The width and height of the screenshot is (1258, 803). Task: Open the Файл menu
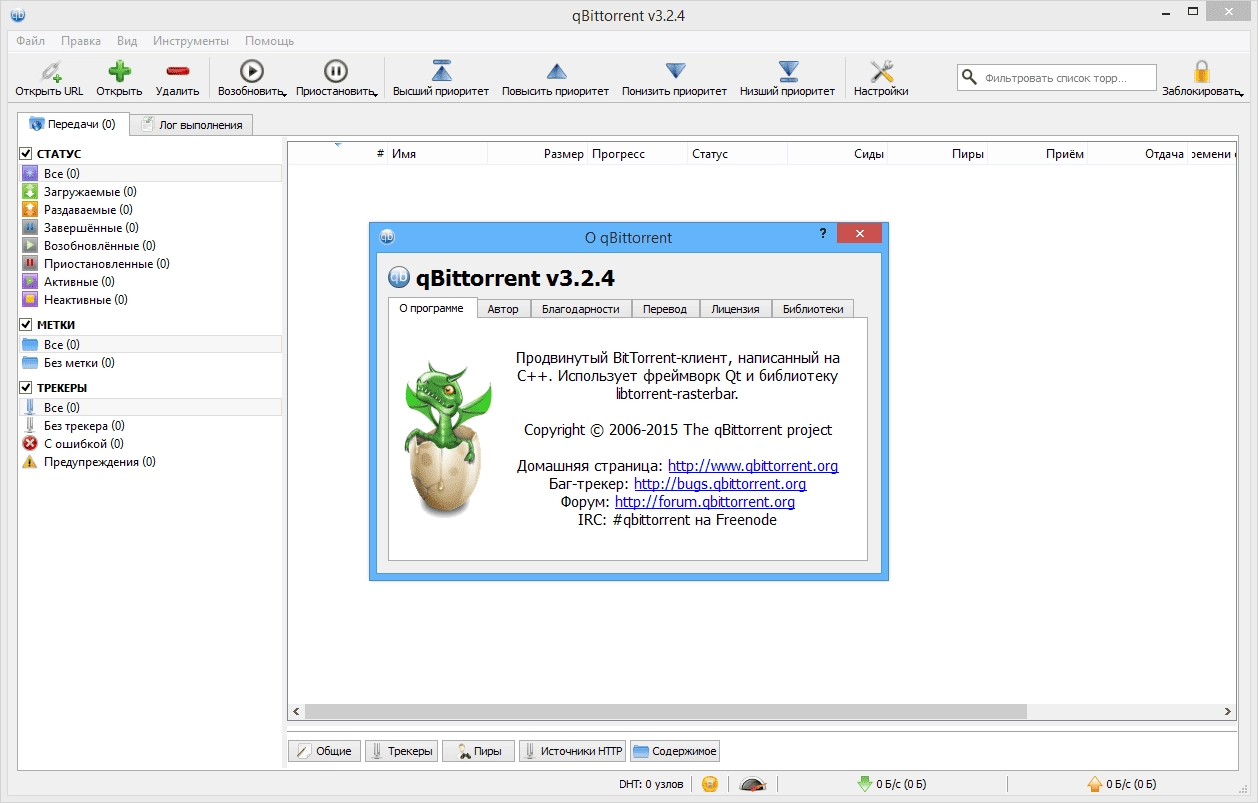coord(30,41)
